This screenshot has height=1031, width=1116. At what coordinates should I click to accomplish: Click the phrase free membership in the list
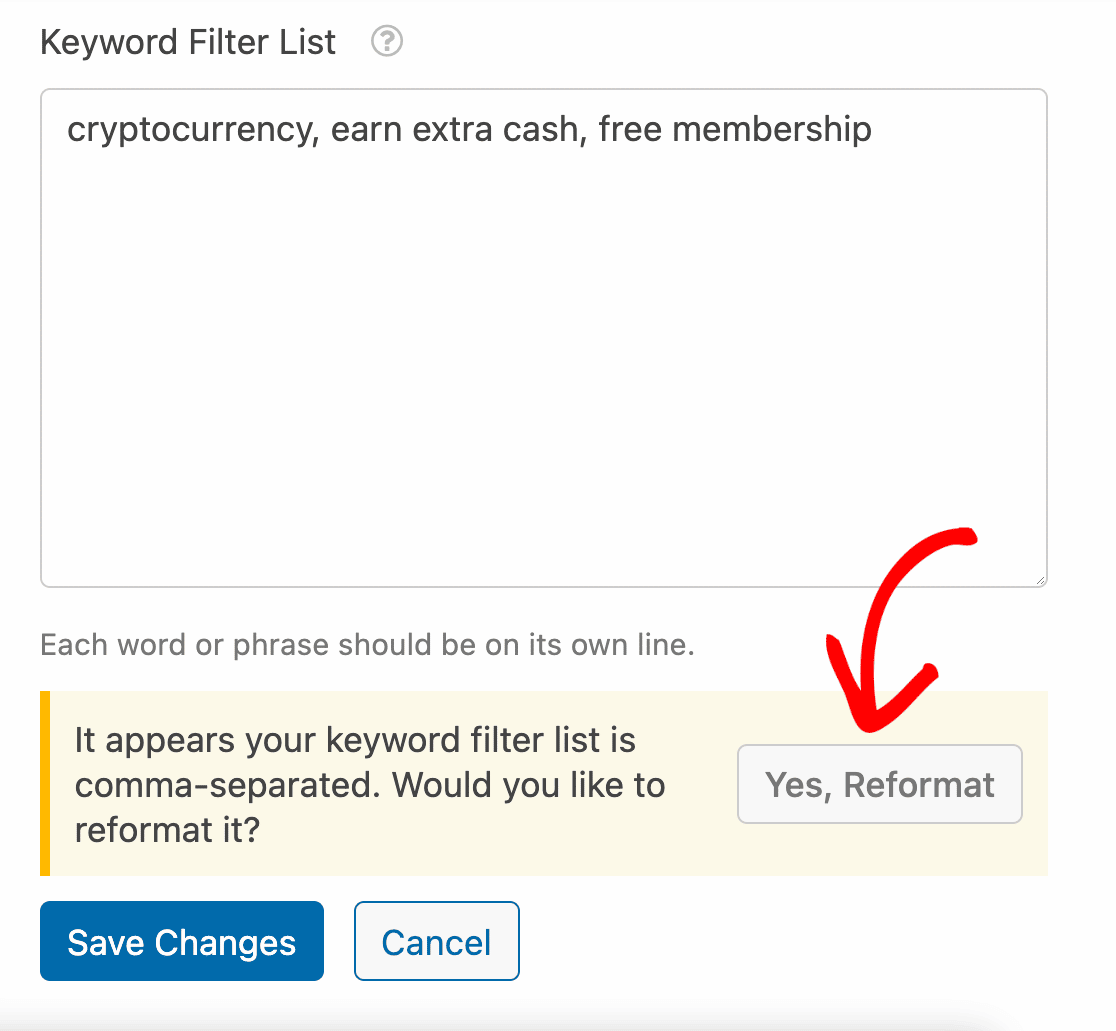(x=735, y=129)
